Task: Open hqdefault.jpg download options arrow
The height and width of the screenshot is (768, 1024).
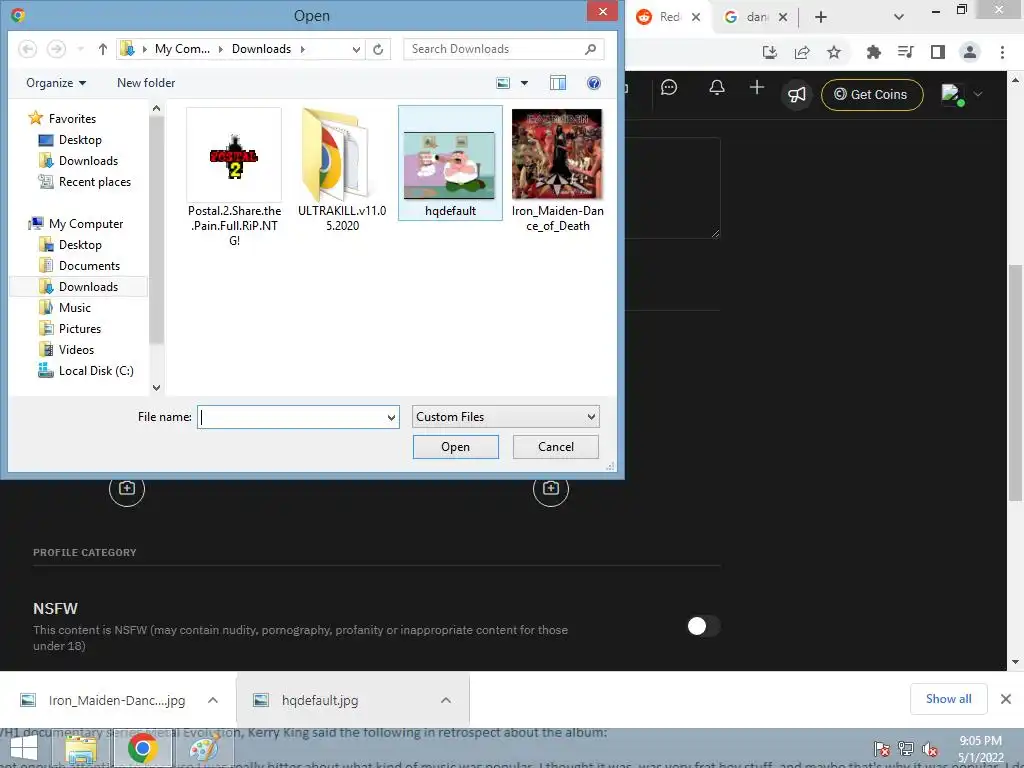Action: coord(445,700)
